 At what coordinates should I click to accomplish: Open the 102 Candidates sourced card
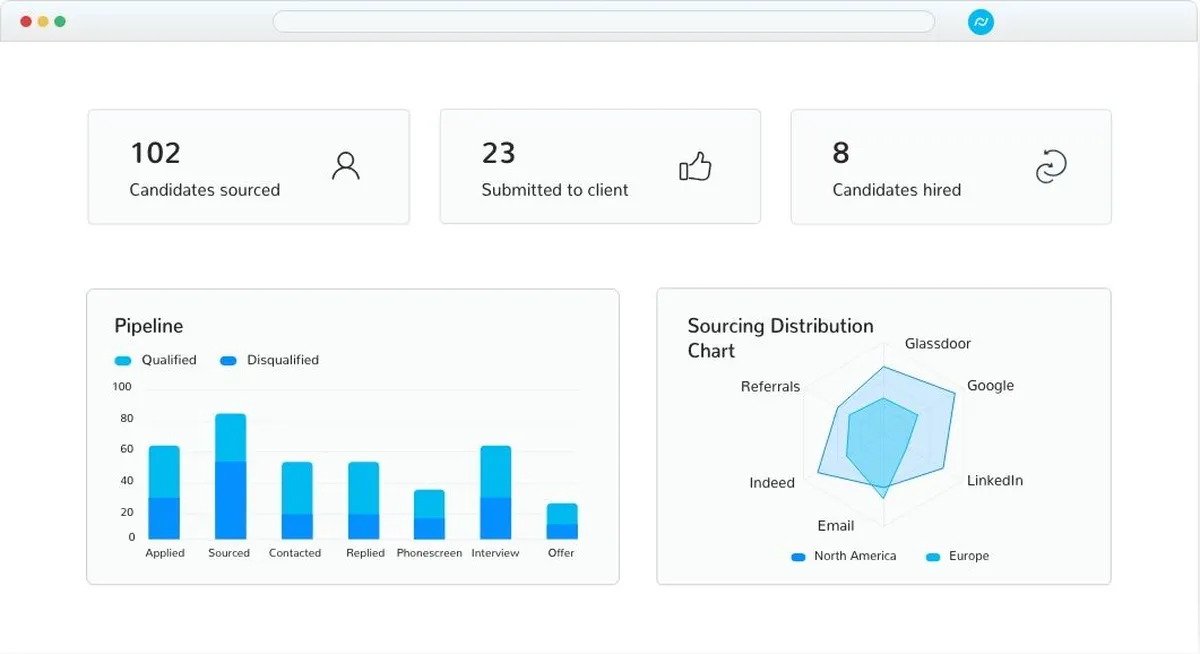coord(249,167)
